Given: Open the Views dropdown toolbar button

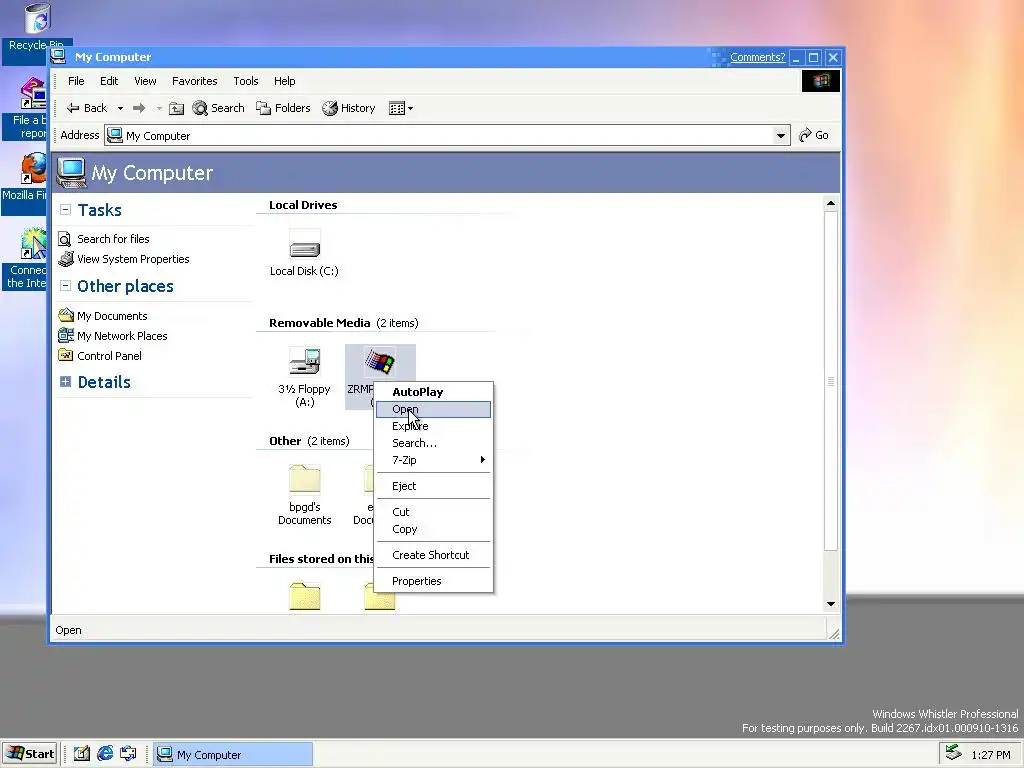Looking at the screenshot, I should pos(400,108).
